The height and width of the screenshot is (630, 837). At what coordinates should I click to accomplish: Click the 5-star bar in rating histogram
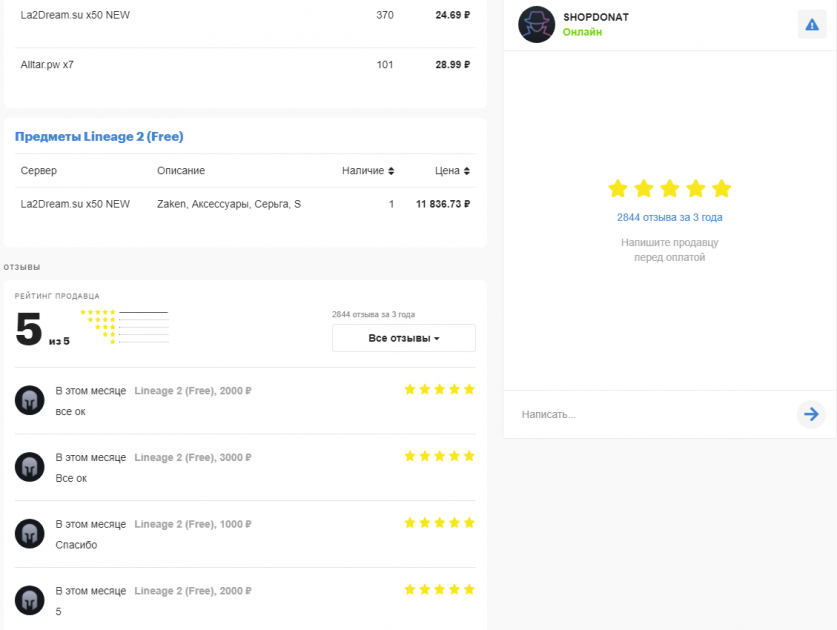pos(143,312)
